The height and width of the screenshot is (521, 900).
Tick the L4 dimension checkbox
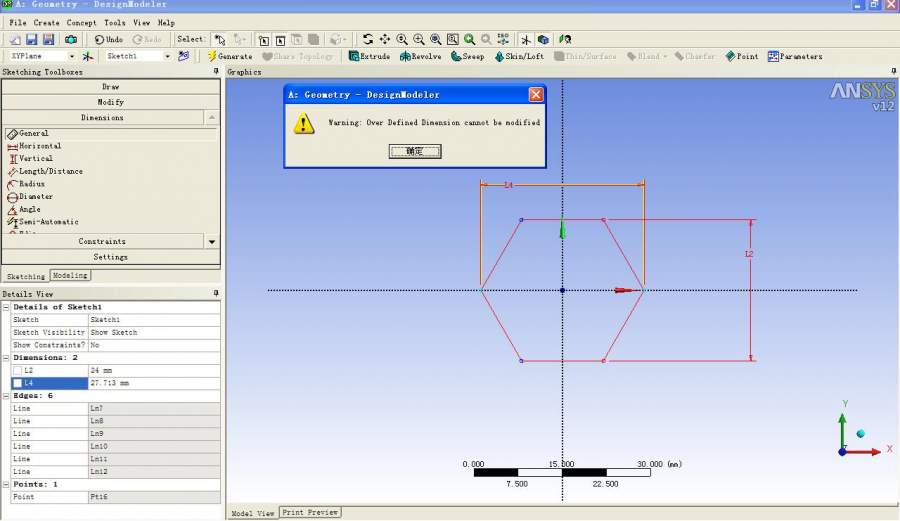(17, 383)
